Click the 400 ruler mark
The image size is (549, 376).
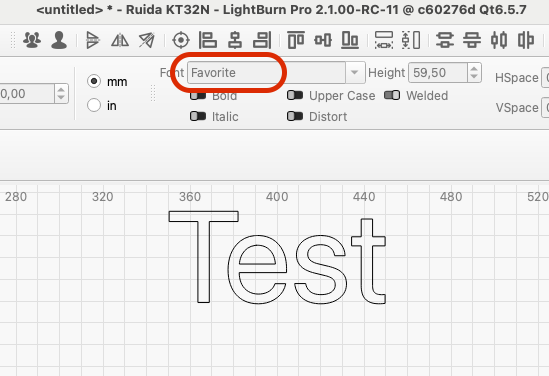click(277, 197)
